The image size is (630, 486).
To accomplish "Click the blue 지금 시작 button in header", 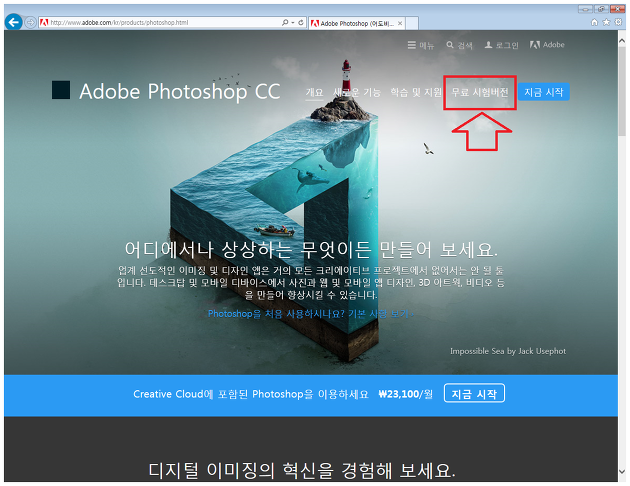I will click(x=544, y=92).
